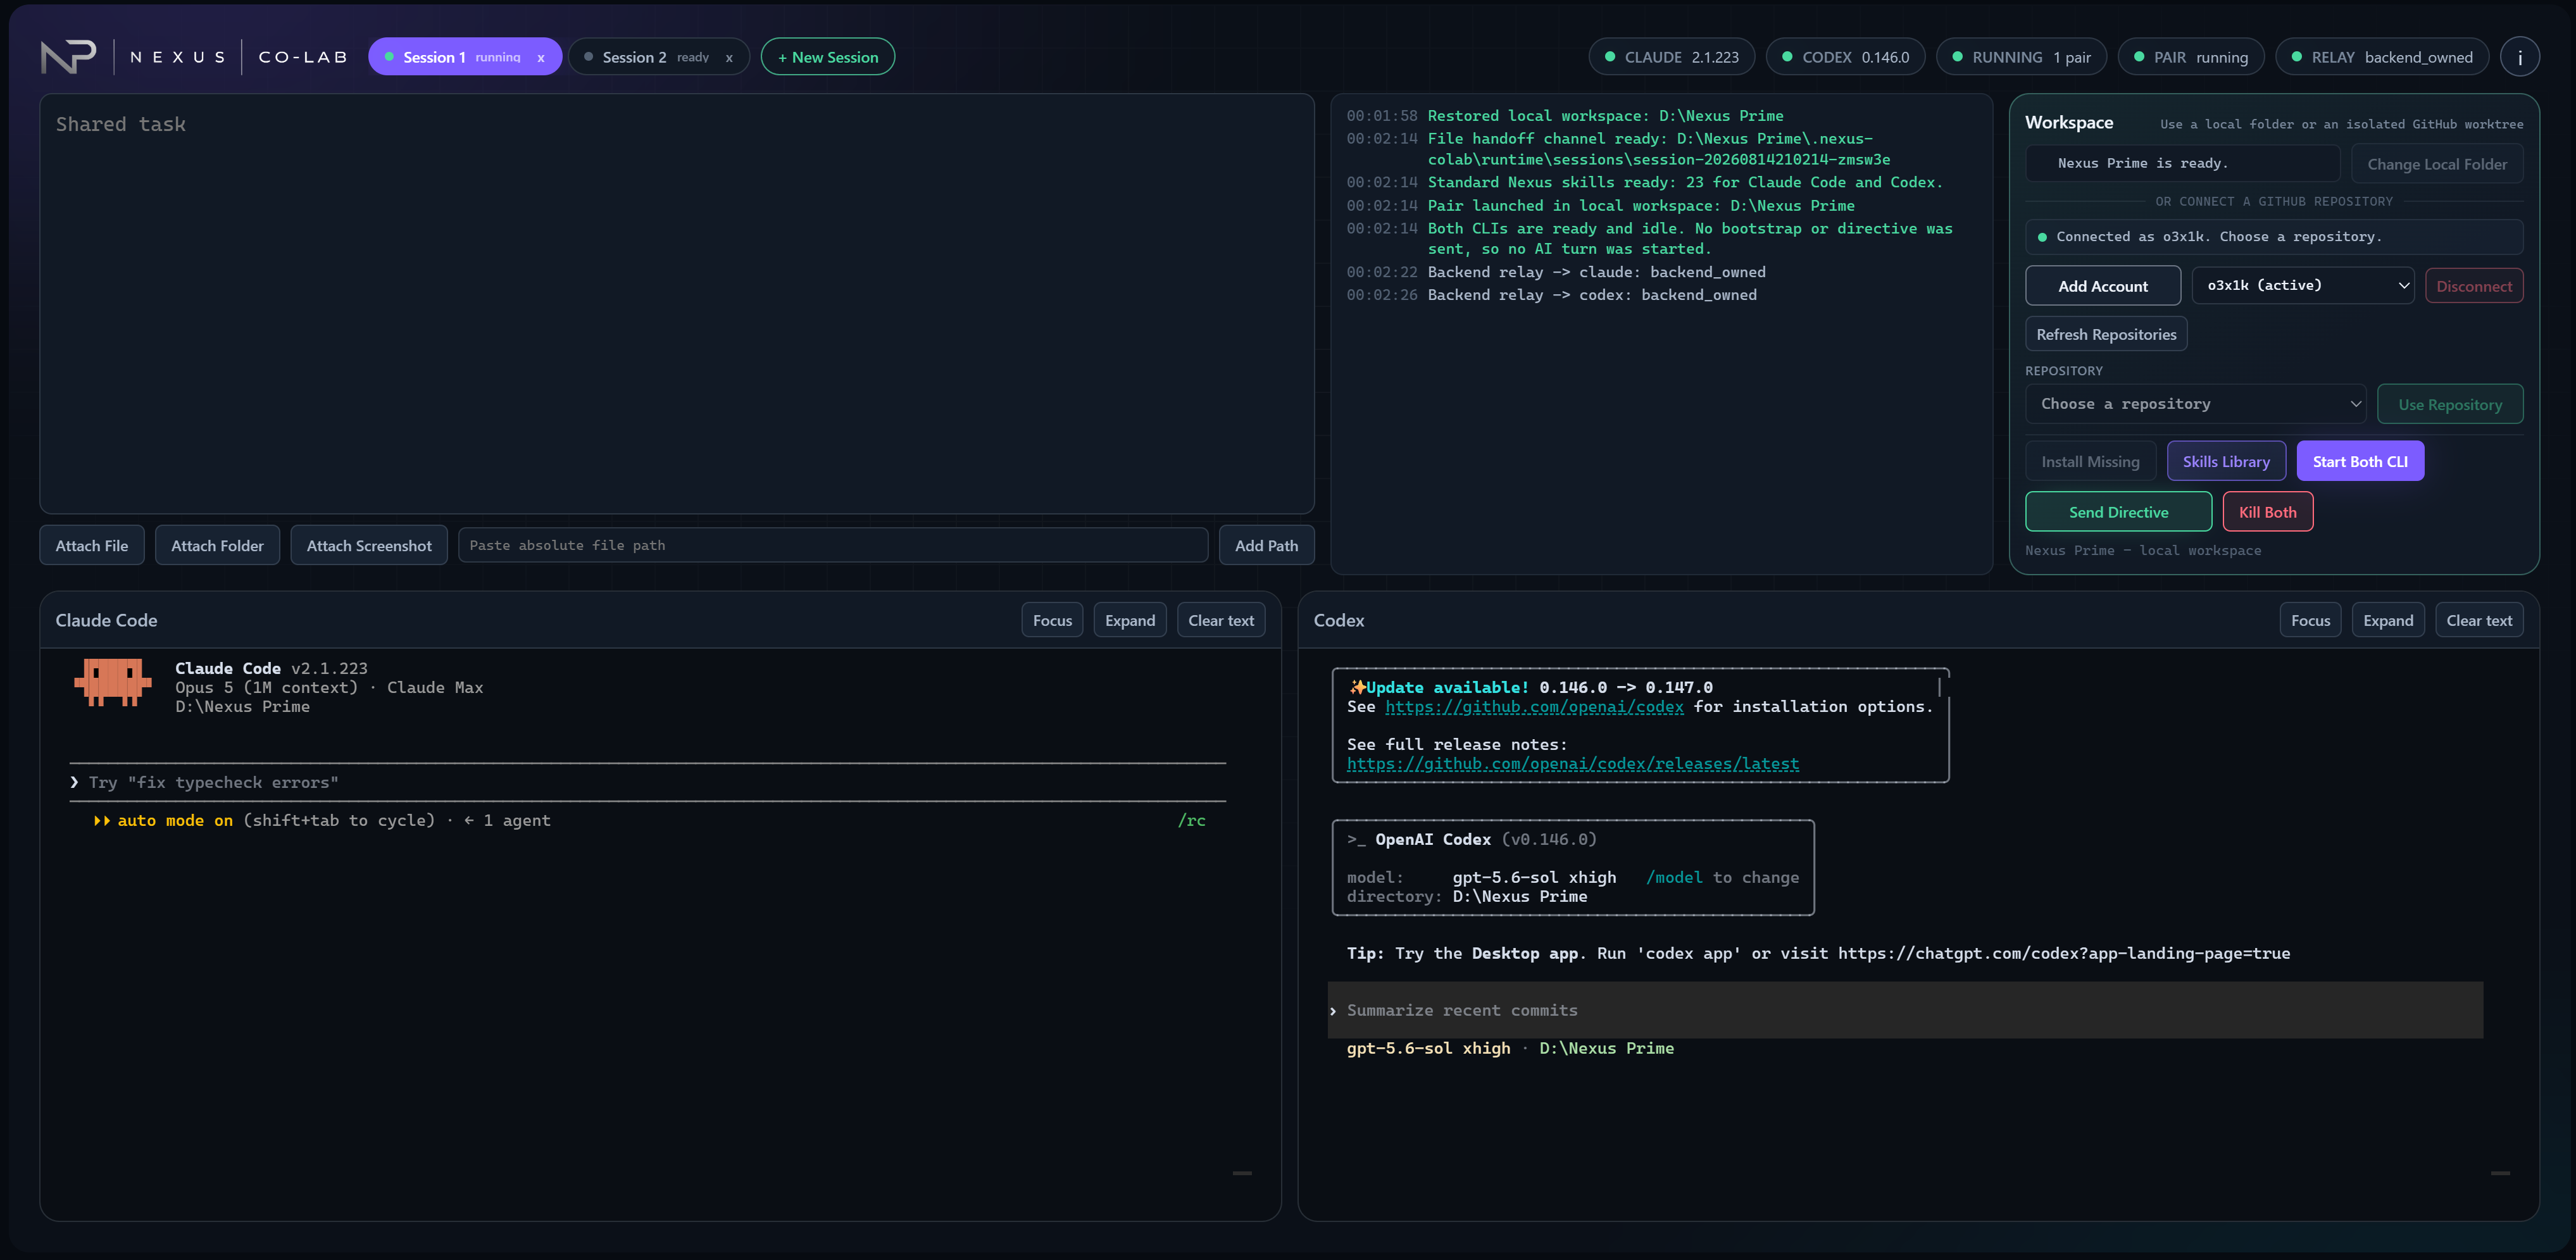Click the "/model" text in Codex box

click(x=1674, y=877)
